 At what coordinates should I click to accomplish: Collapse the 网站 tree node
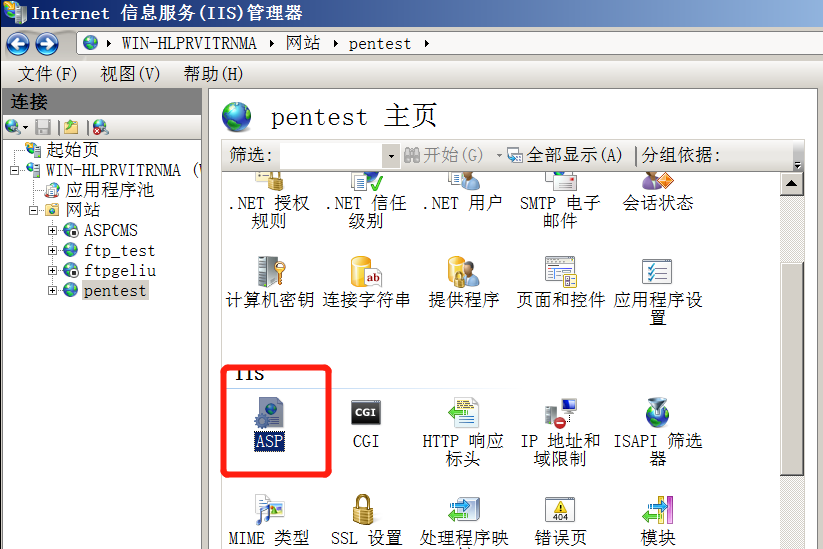(34, 210)
